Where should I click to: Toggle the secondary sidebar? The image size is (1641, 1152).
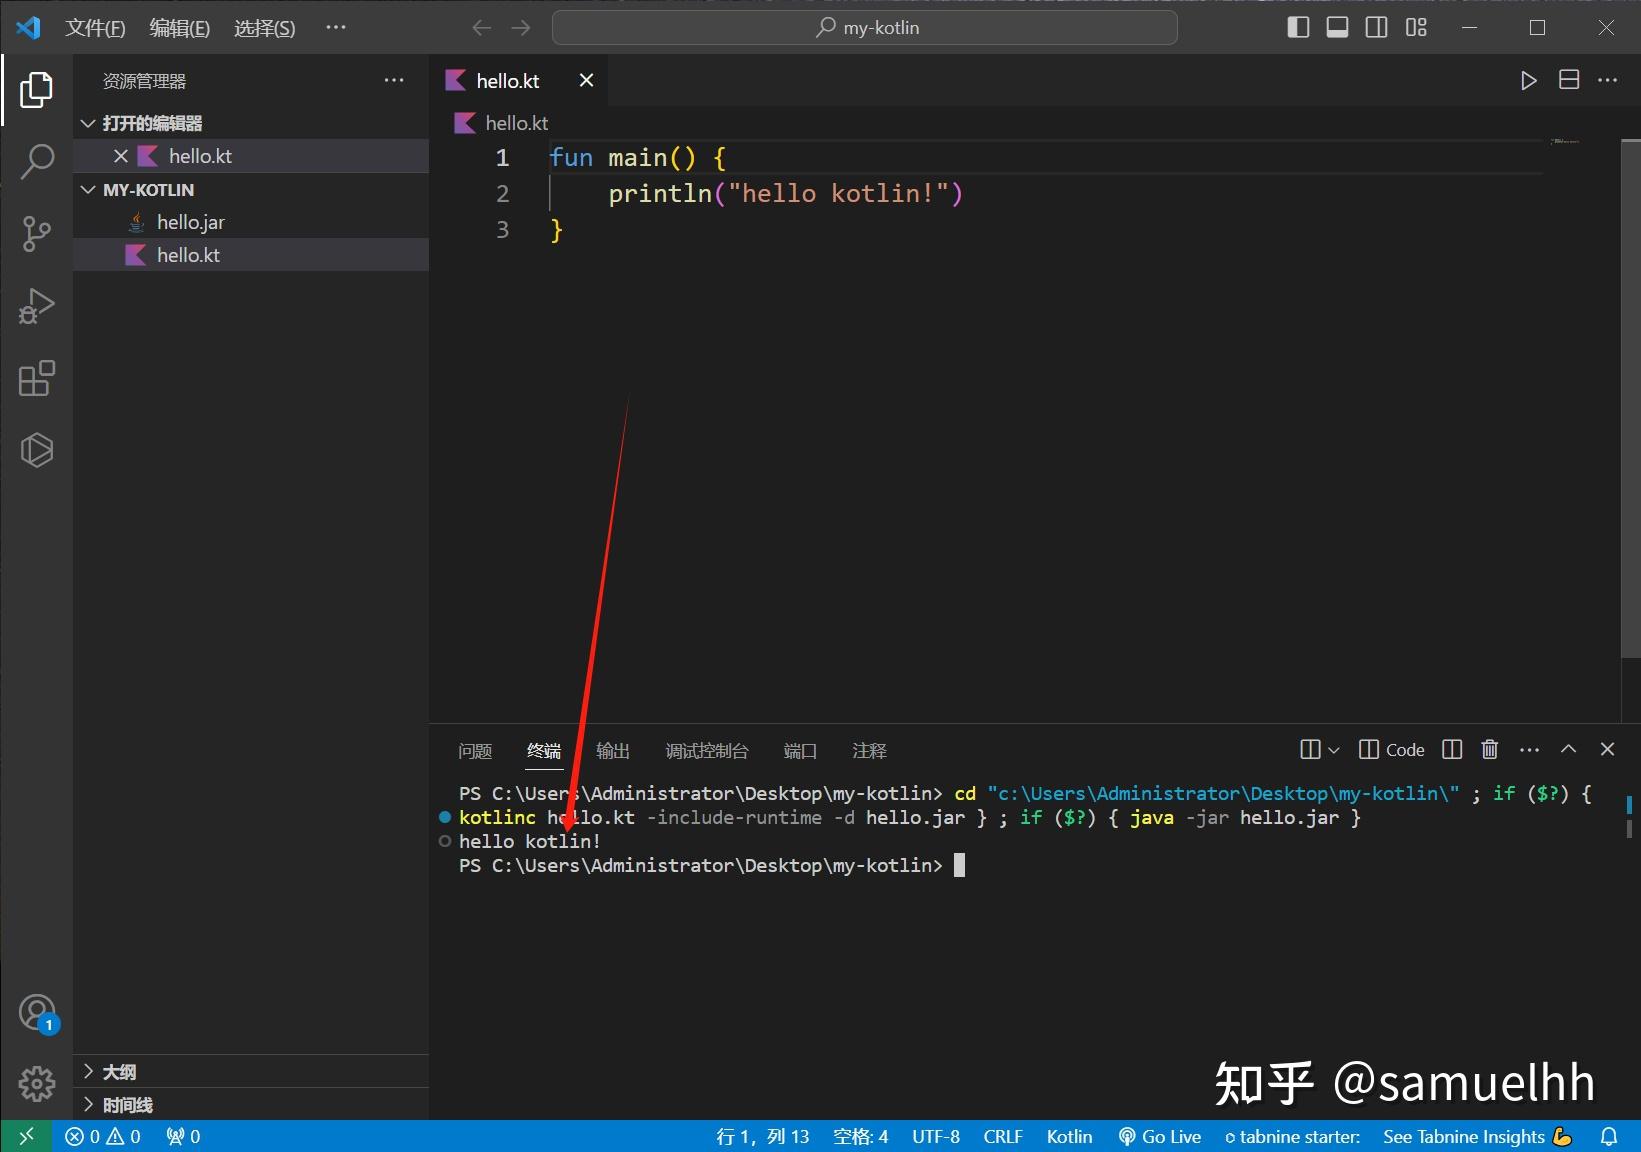[1375, 27]
